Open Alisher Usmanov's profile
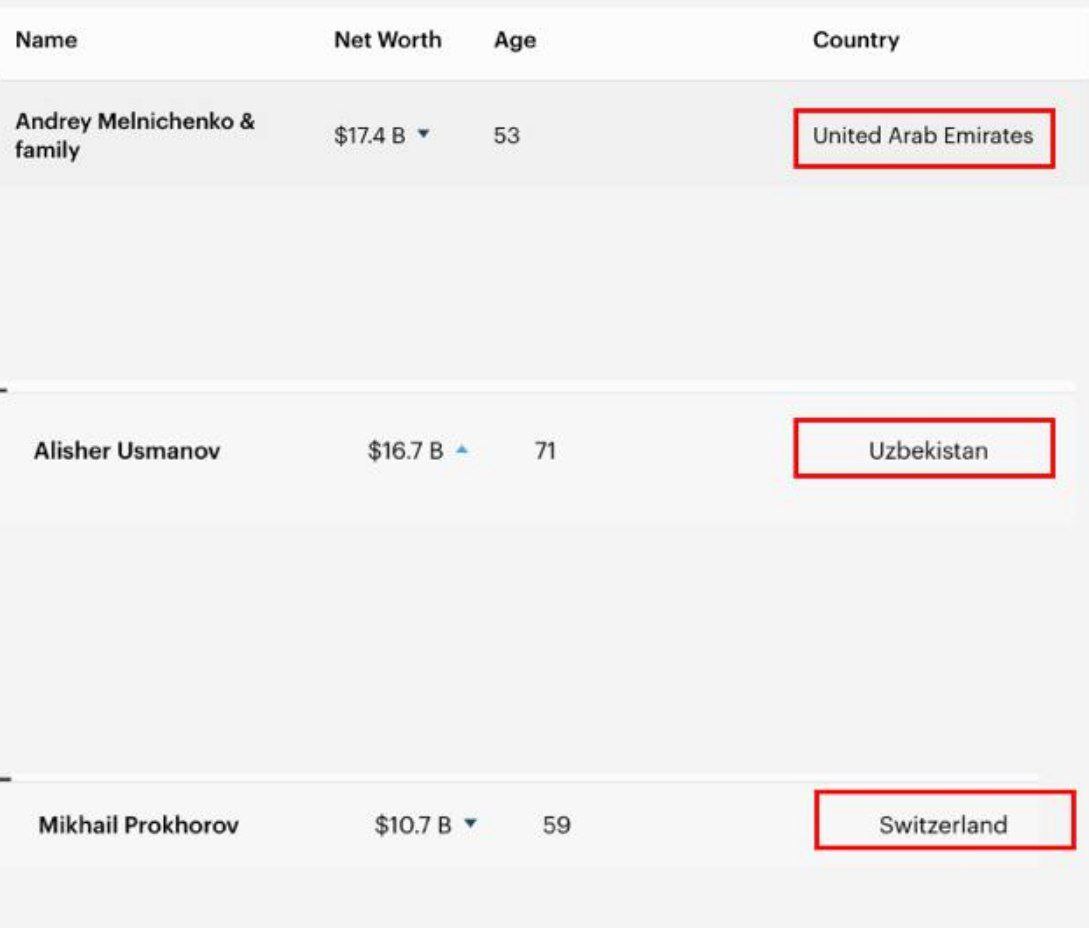Screen dimensions: 1089x928 click(127, 451)
